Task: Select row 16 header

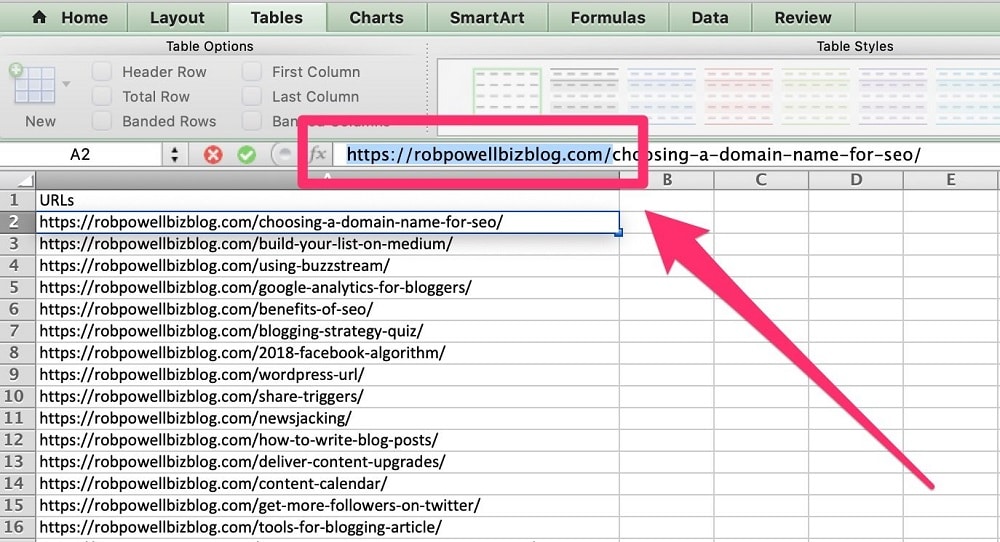Action: [17, 527]
